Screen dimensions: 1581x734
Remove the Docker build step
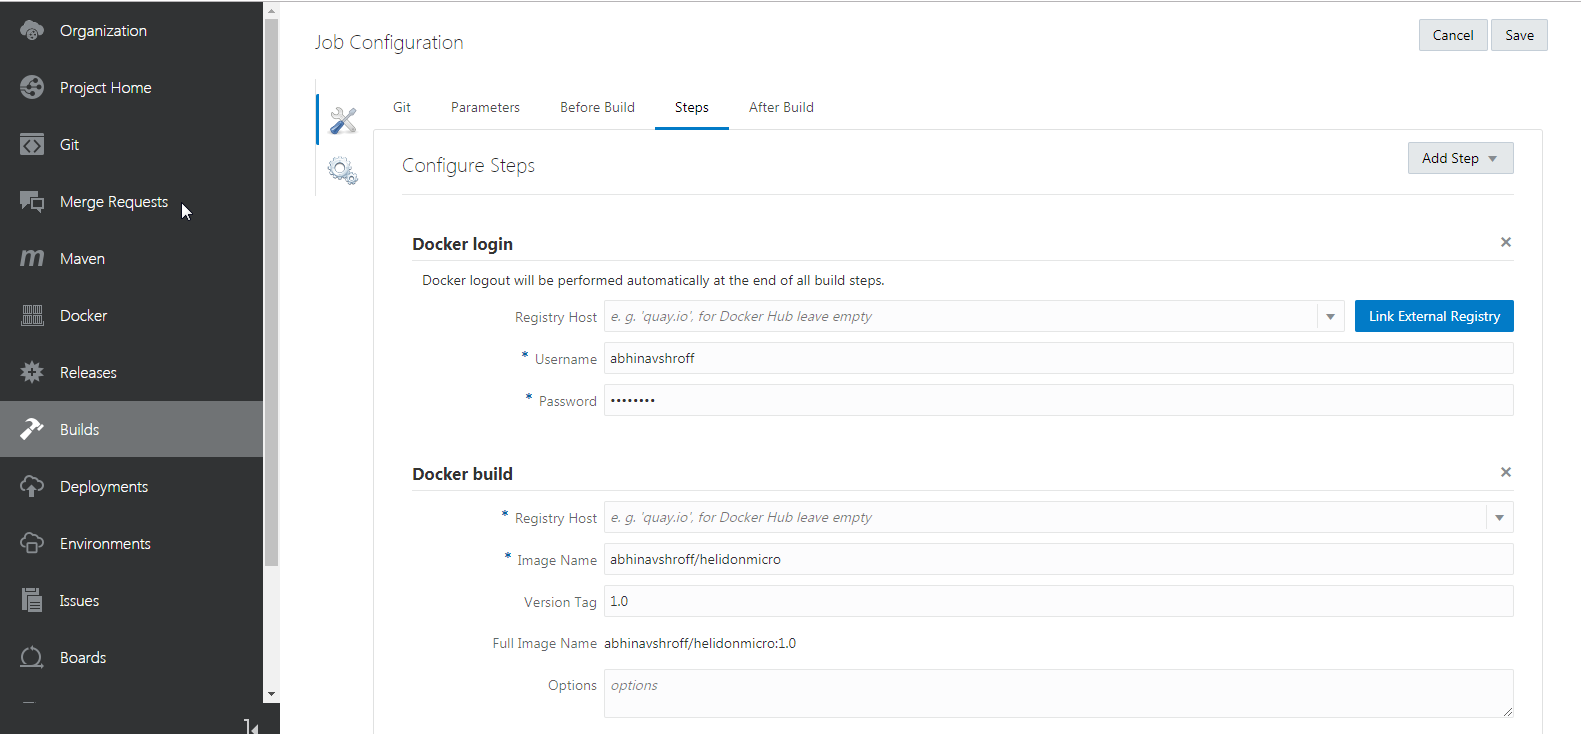[1506, 472]
